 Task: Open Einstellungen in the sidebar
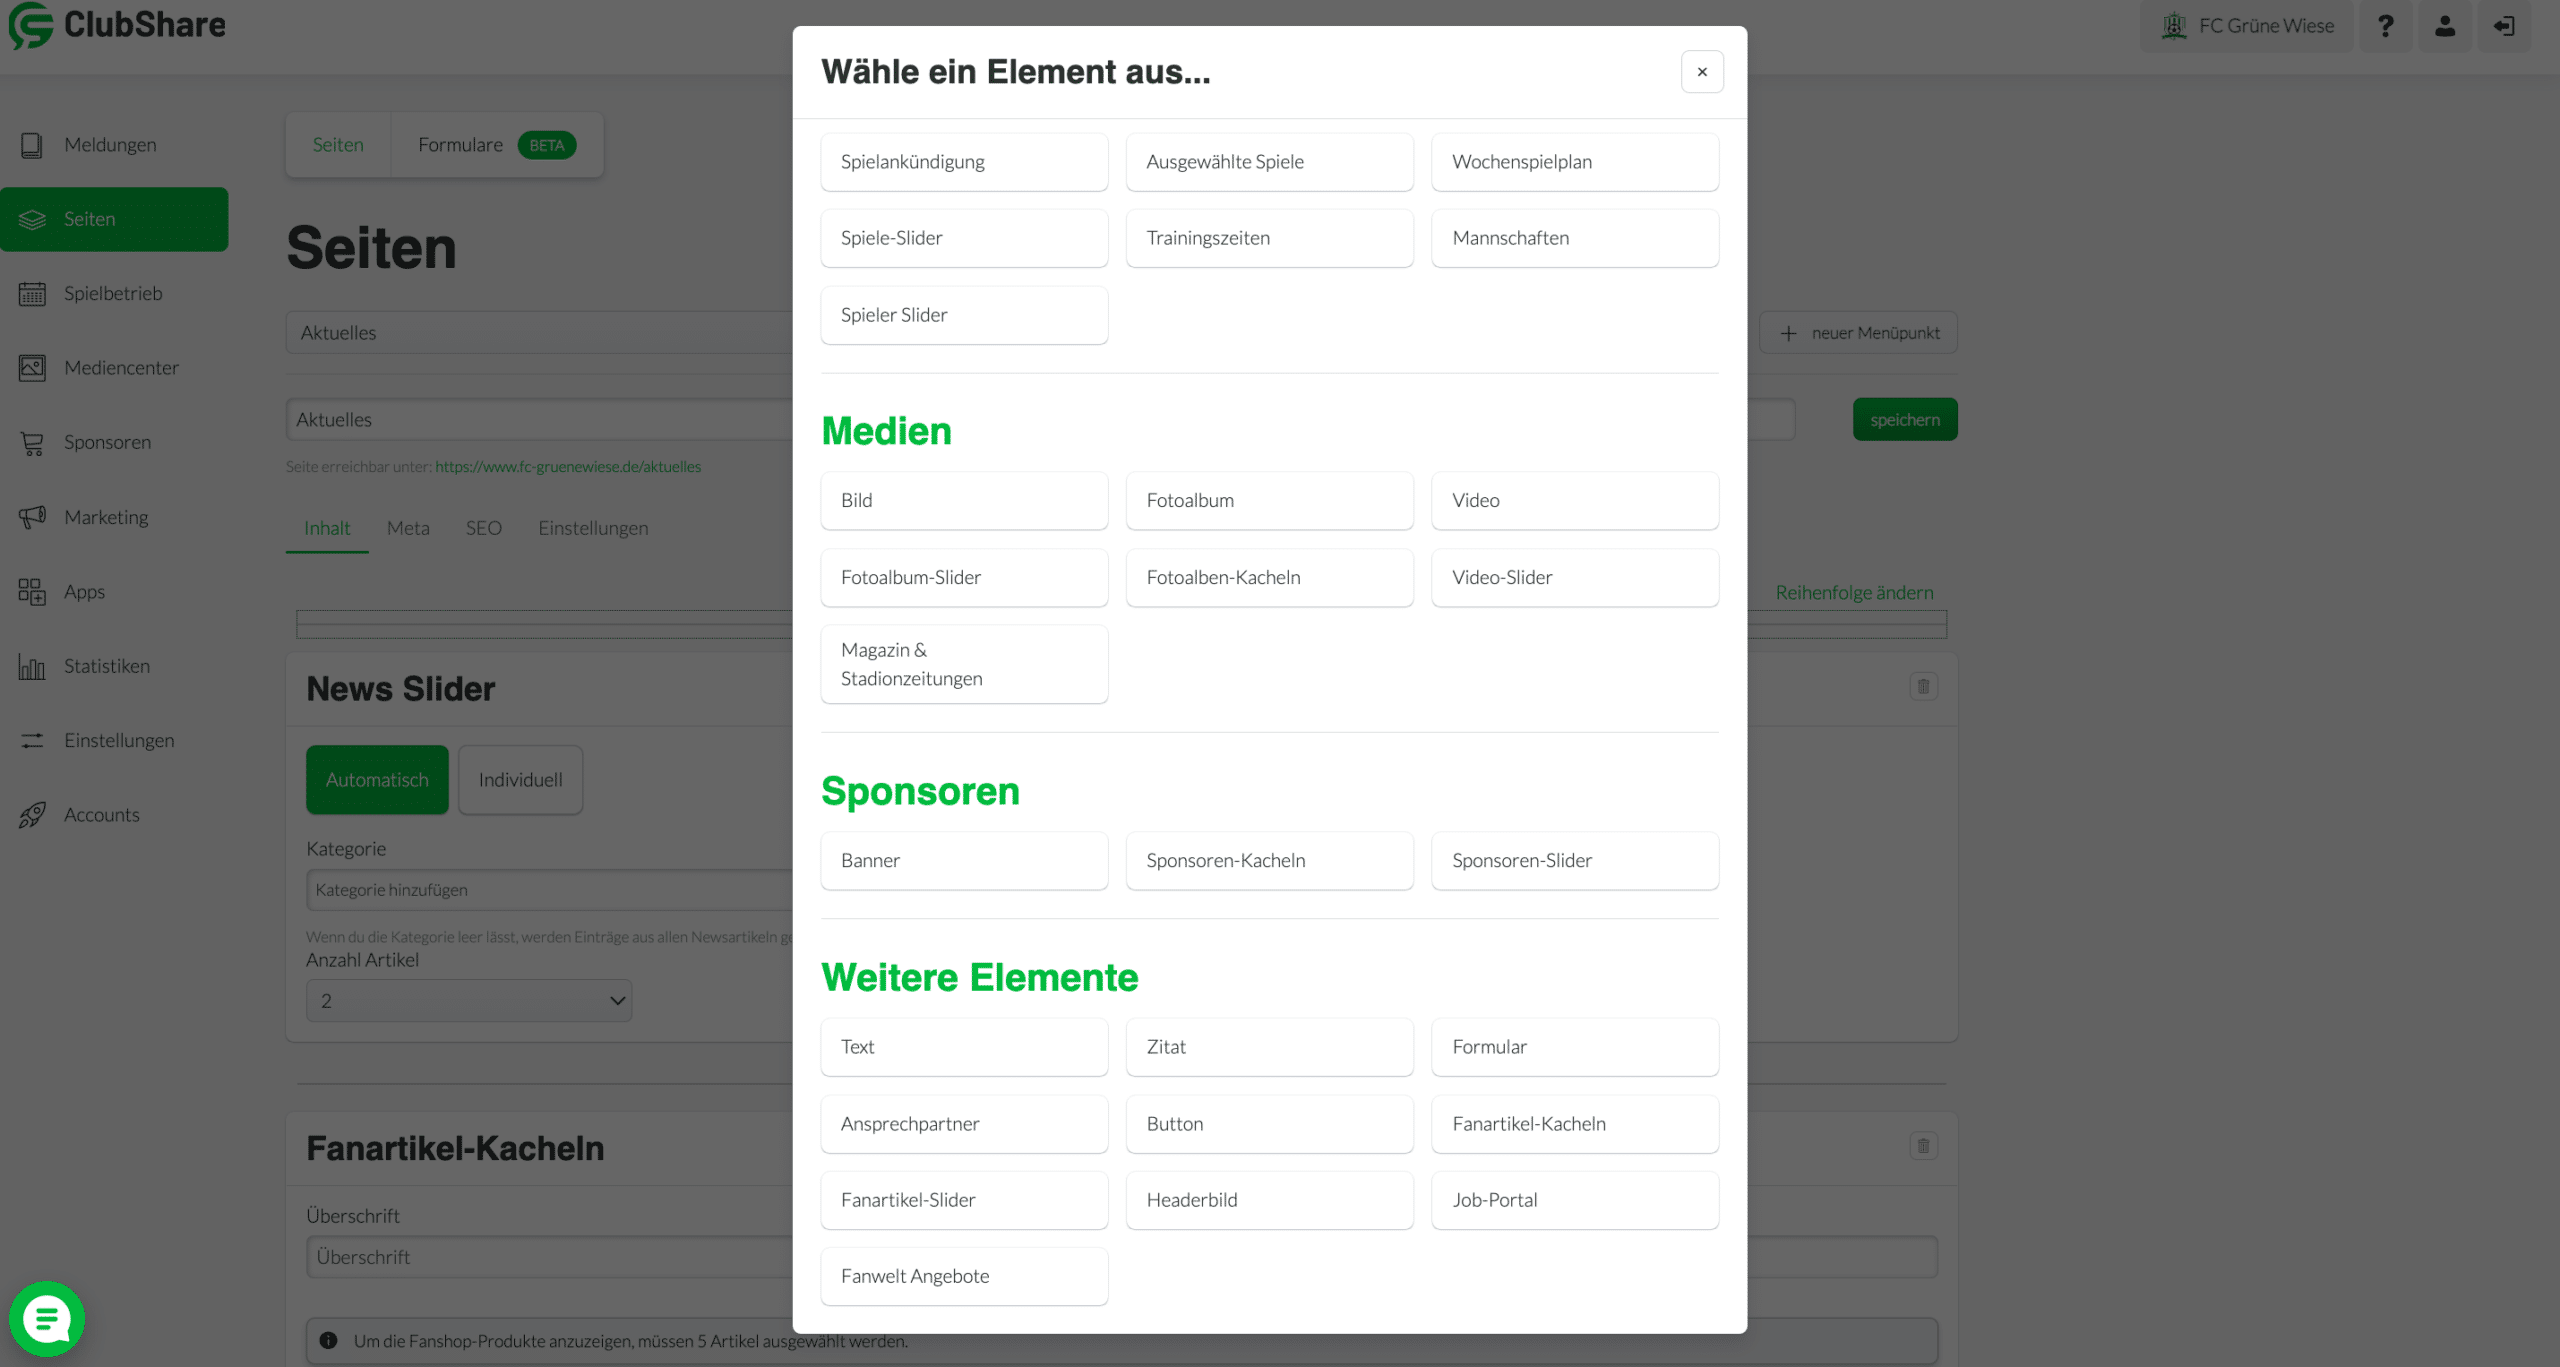click(x=114, y=741)
